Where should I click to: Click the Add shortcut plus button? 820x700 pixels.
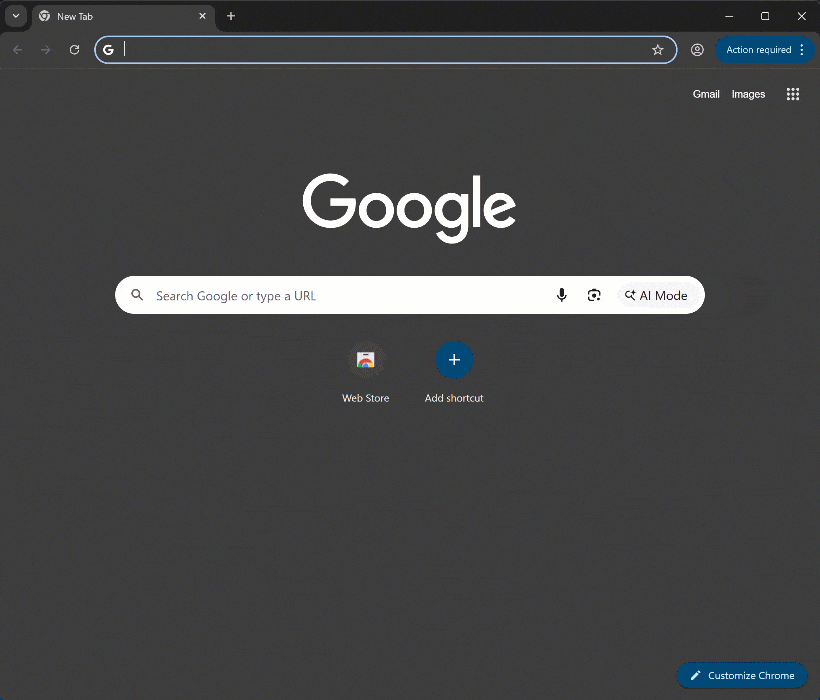[454, 360]
